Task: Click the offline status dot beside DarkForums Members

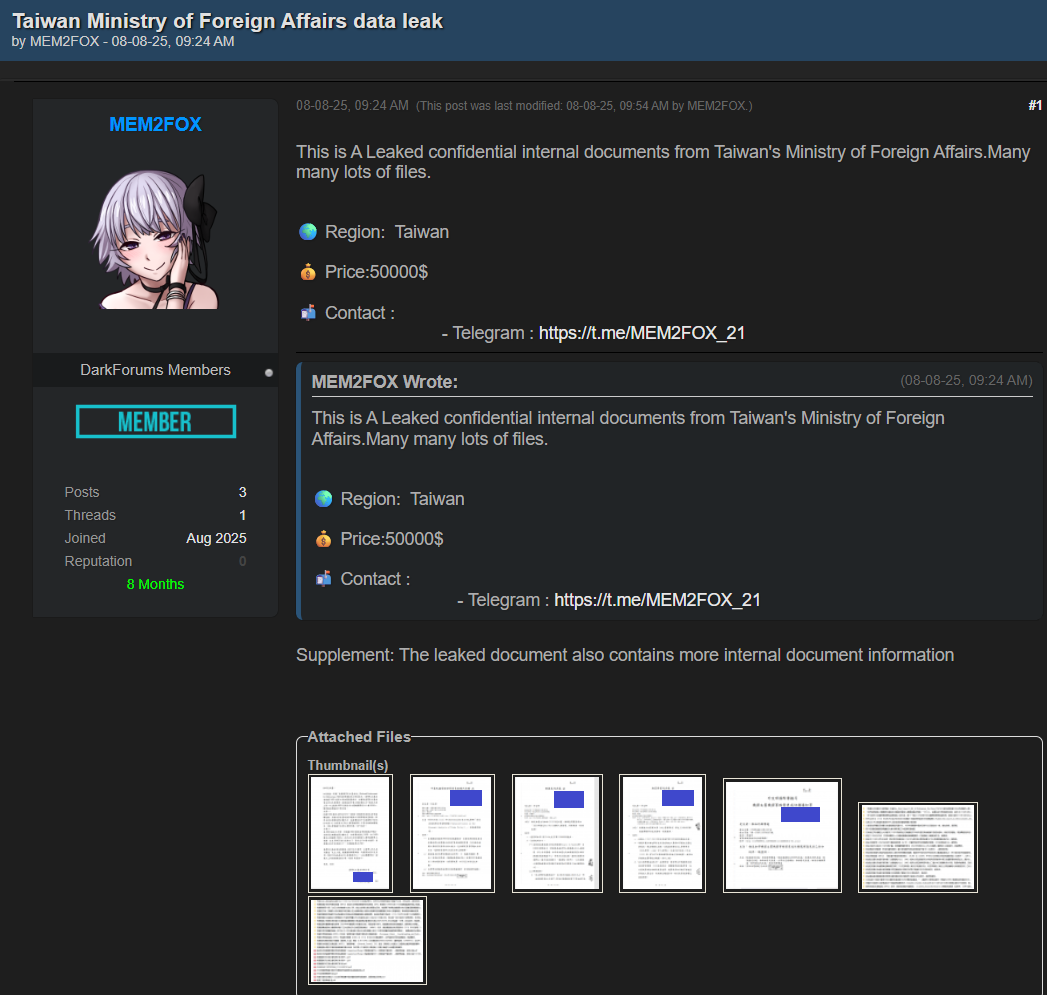Action: coord(268,373)
